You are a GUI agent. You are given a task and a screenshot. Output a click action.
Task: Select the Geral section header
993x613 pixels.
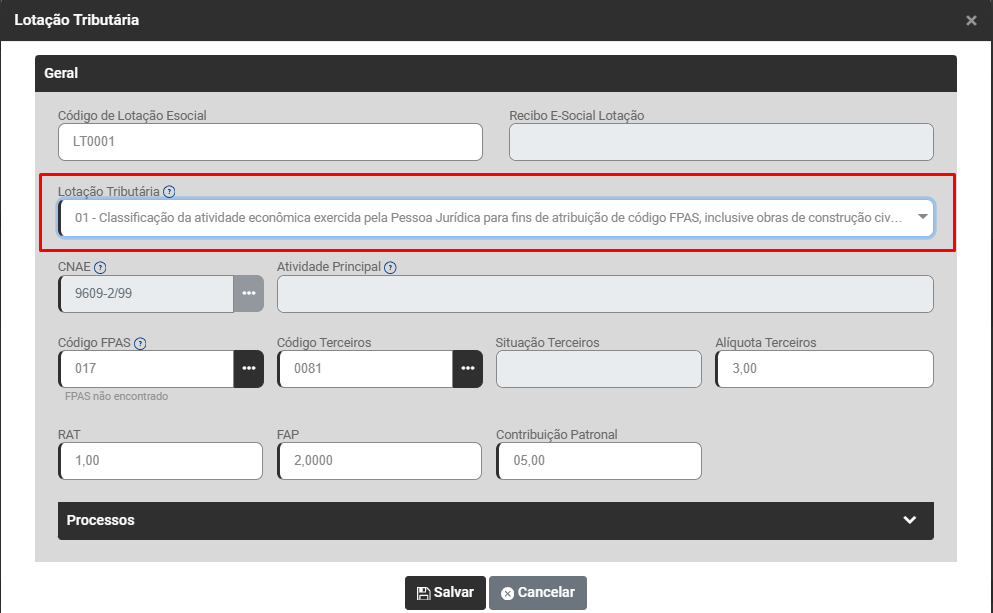(x=496, y=73)
